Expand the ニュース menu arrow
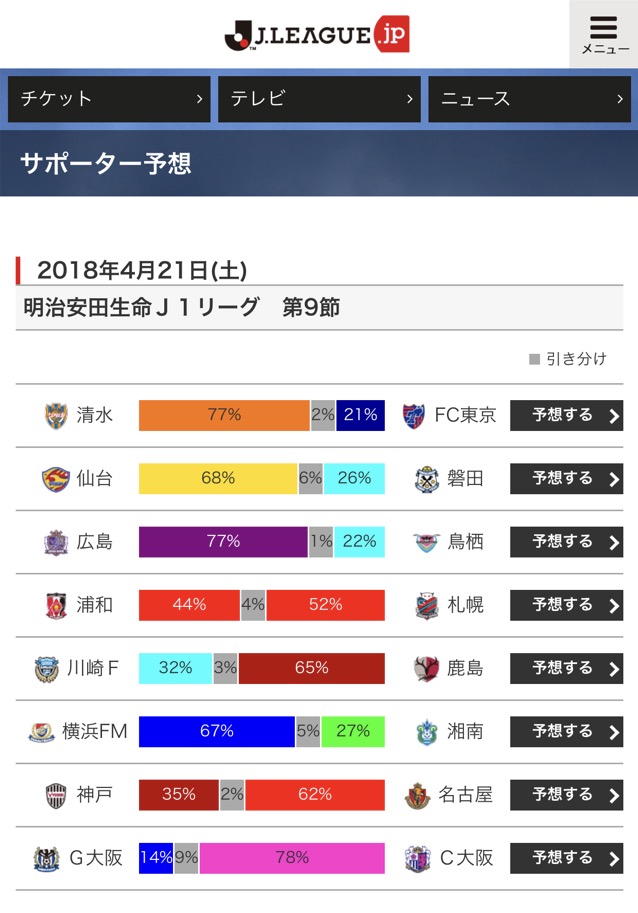 coord(620,99)
